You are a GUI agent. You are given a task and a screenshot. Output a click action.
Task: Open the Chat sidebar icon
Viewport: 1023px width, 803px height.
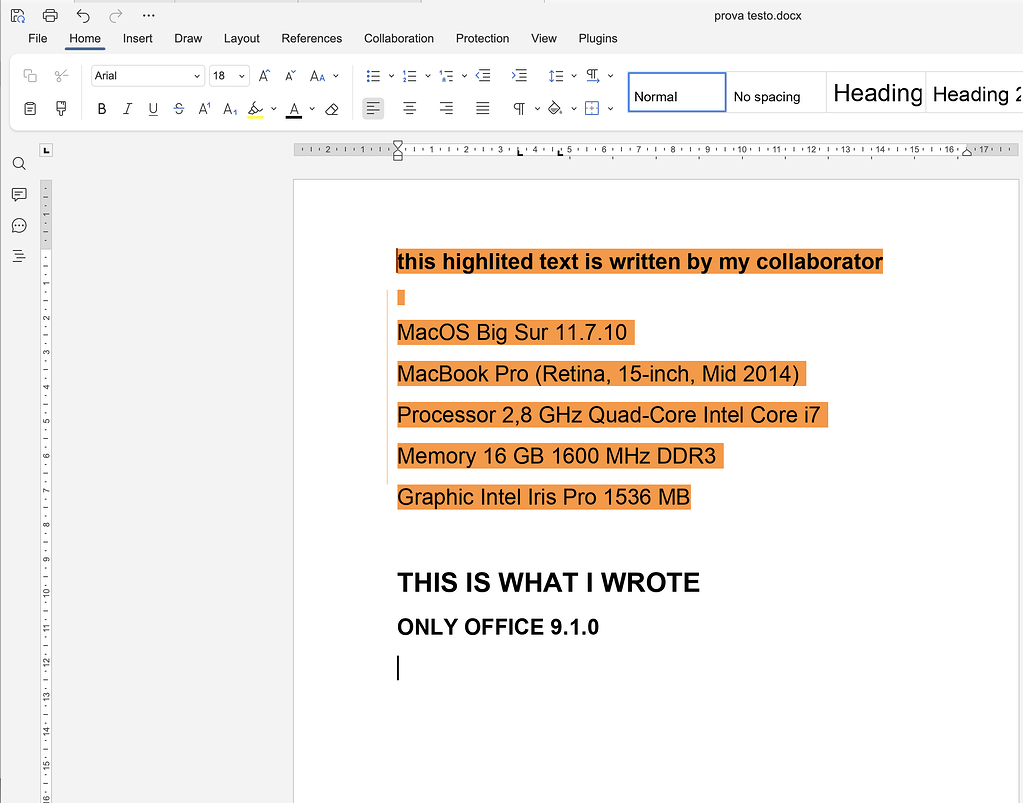18,225
